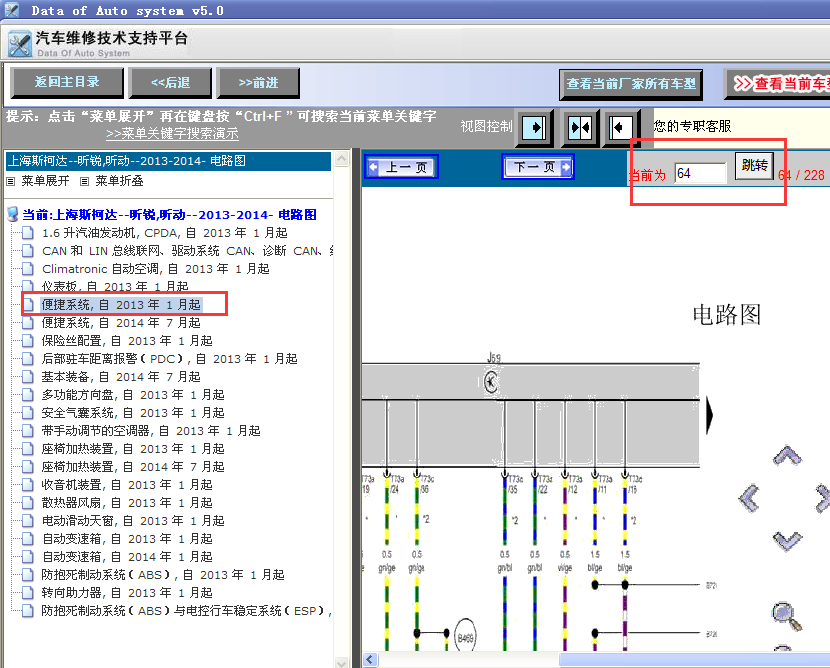Click the 跳转 jump button
830x668 pixels.
click(x=754, y=166)
